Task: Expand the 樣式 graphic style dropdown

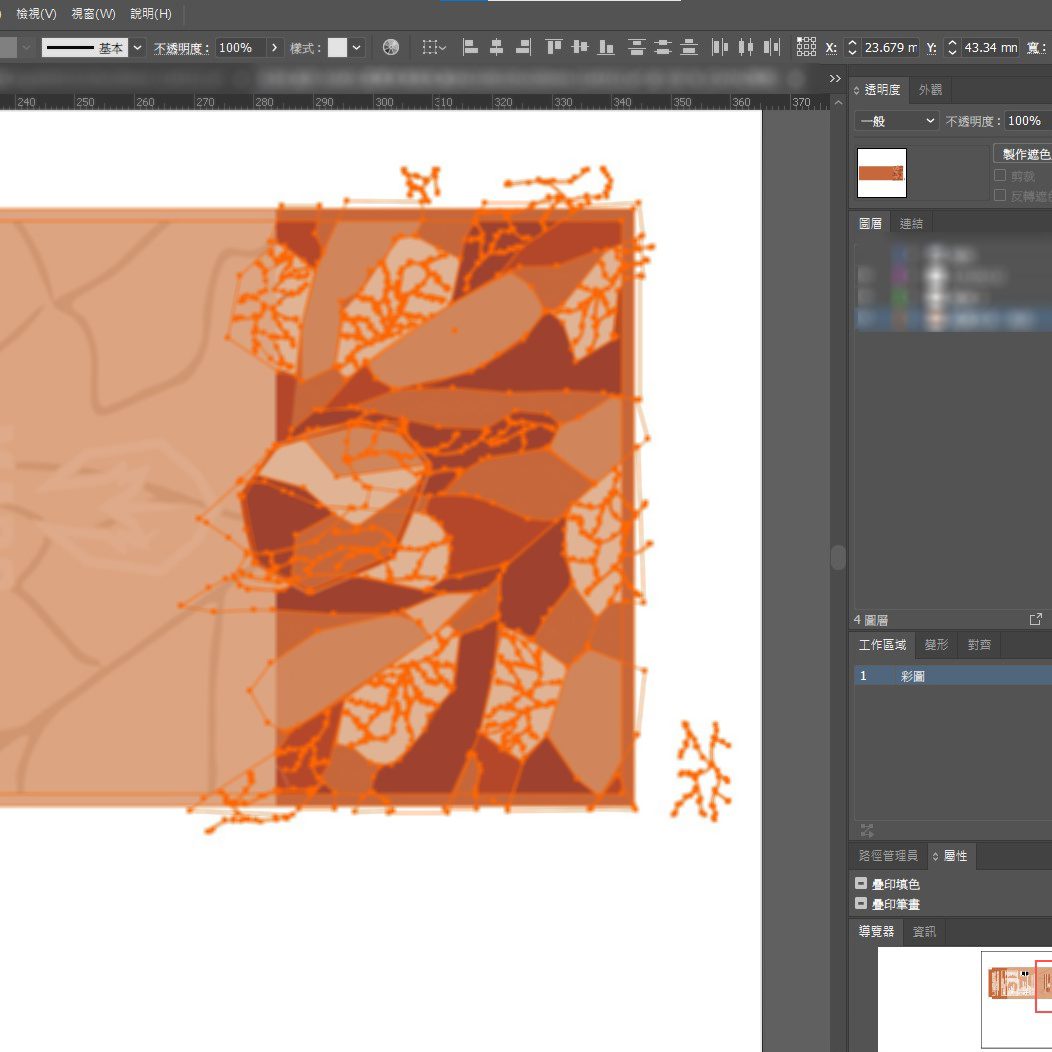Action: [x=356, y=48]
